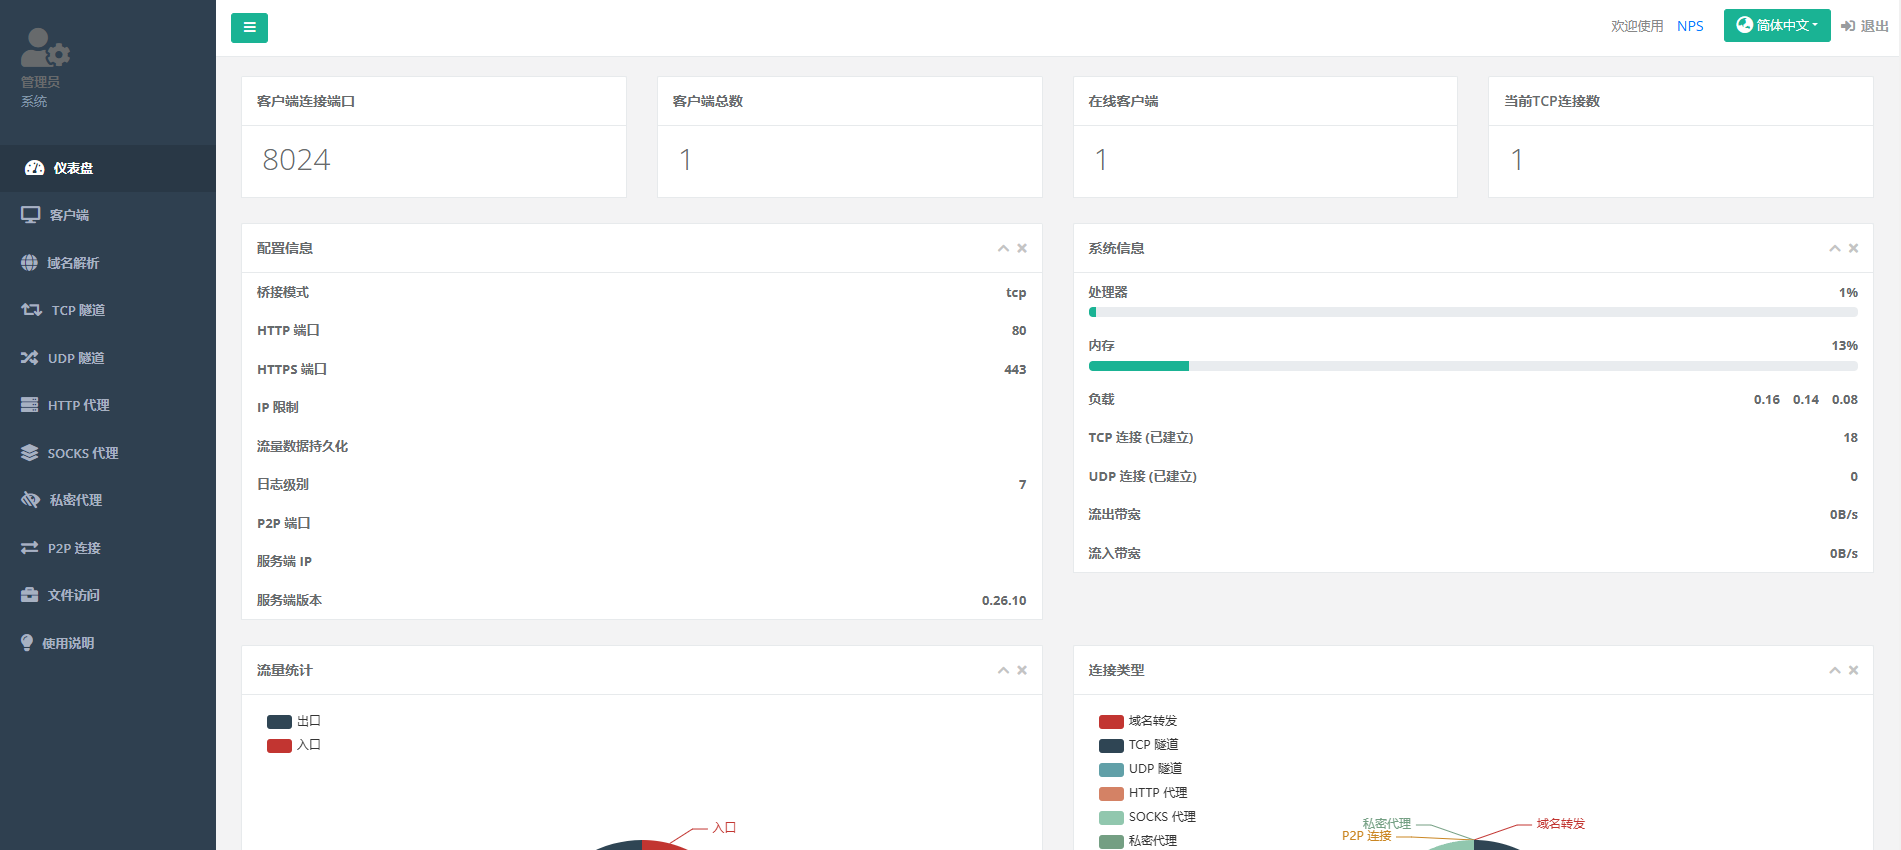
Task: Click the server icon beside HTTP 代理
Action: 30,405
